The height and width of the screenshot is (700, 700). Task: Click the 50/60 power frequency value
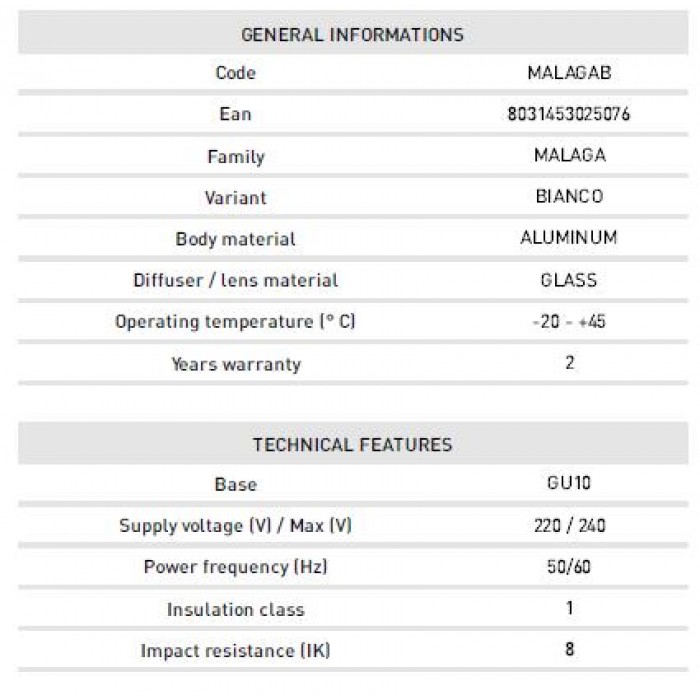(x=569, y=567)
